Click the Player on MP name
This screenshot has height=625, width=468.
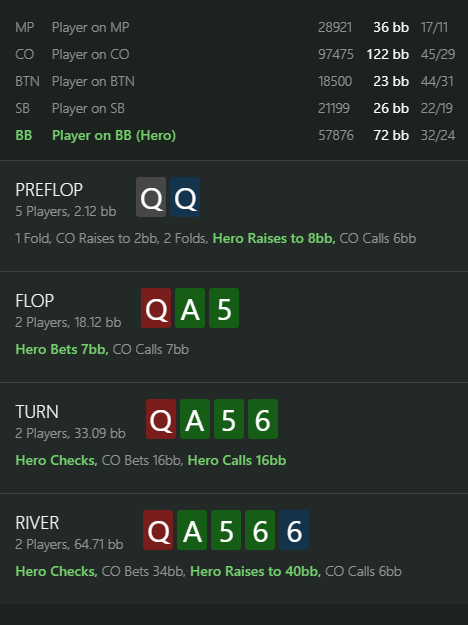coord(90,27)
